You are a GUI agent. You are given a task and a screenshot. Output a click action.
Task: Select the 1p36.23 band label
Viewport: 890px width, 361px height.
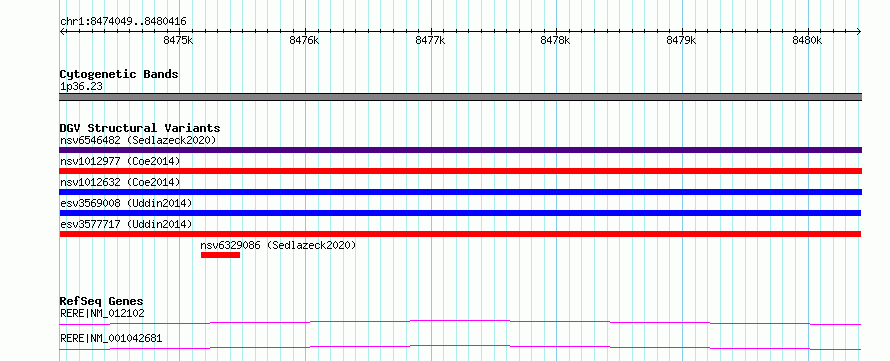pos(81,87)
